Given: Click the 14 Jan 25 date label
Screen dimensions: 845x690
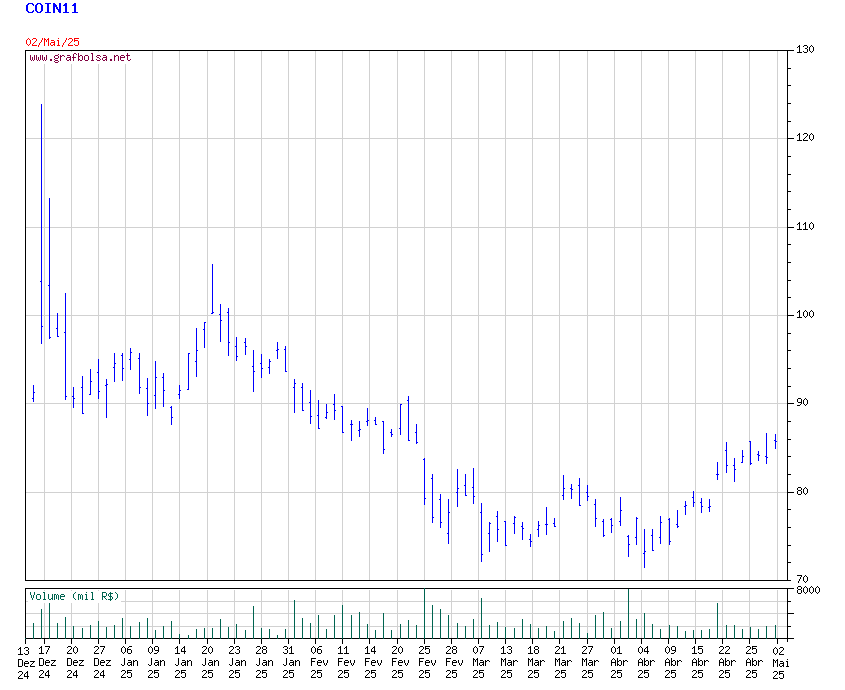Looking at the screenshot, I should pyautogui.click(x=181, y=663).
